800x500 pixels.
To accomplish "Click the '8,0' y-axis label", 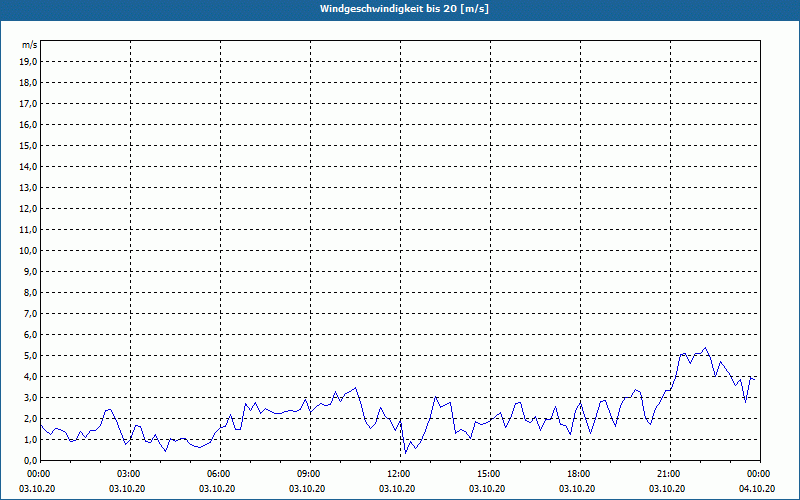I will 30,292.
